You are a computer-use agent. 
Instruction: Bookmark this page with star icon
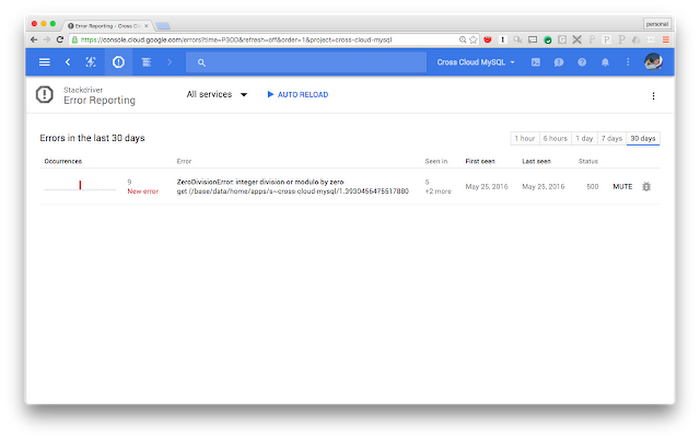473,40
